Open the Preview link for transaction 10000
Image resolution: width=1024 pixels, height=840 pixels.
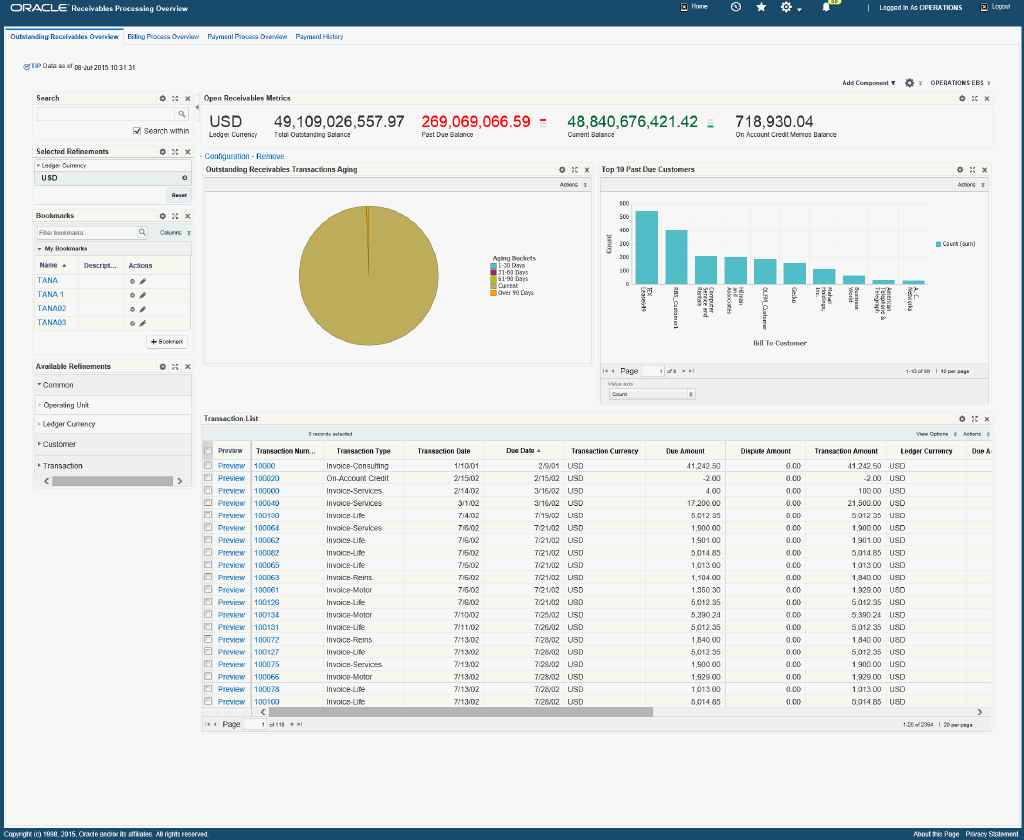coord(231,466)
